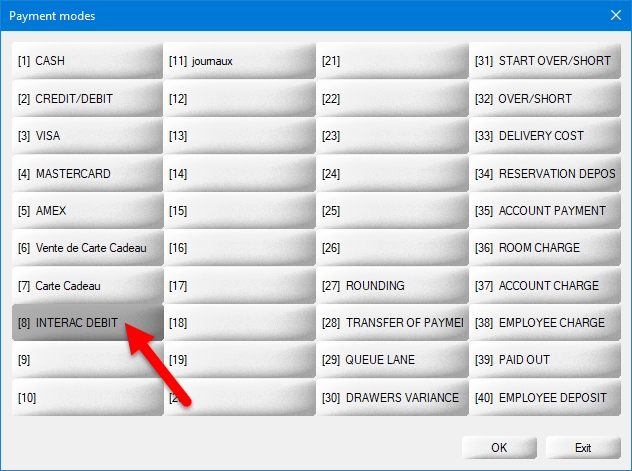The image size is (632, 471).
Task: Select the ROUNDING payment mode
Action: 392,286
